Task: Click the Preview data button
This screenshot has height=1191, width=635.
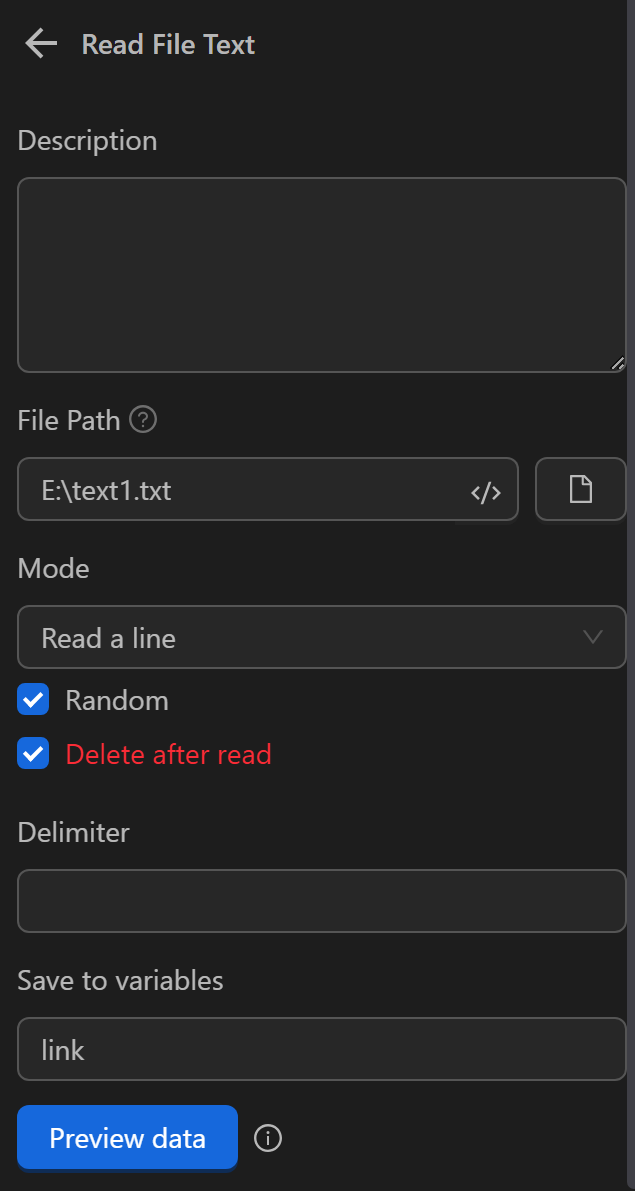Action: click(x=127, y=1138)
